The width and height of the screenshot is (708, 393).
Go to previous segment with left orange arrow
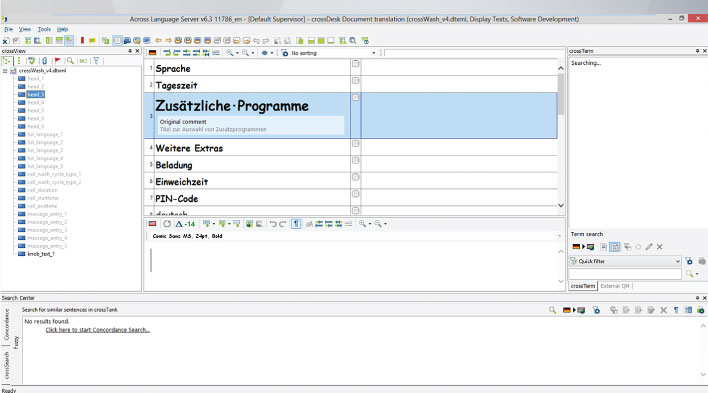point(158,41)
